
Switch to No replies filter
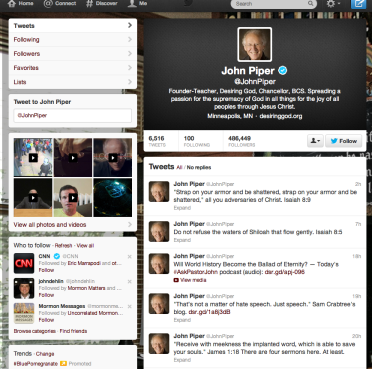[199, 167]
